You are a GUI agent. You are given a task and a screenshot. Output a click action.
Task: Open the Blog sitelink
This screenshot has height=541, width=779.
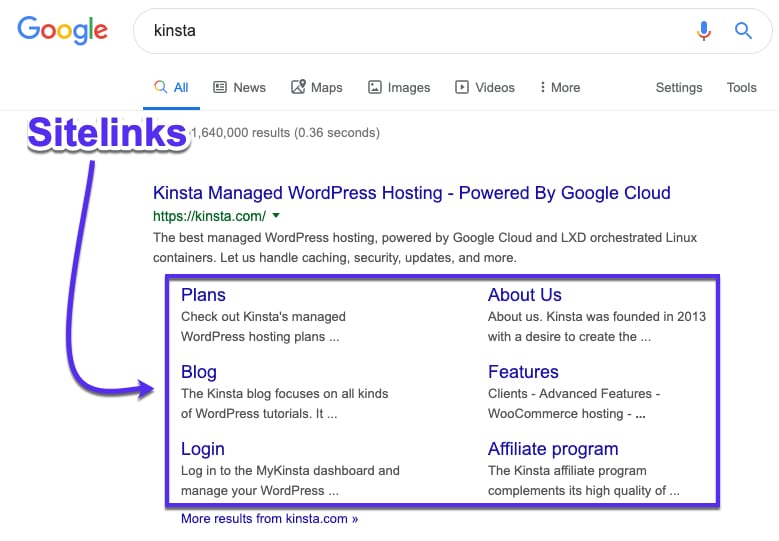tap(198, 372)
